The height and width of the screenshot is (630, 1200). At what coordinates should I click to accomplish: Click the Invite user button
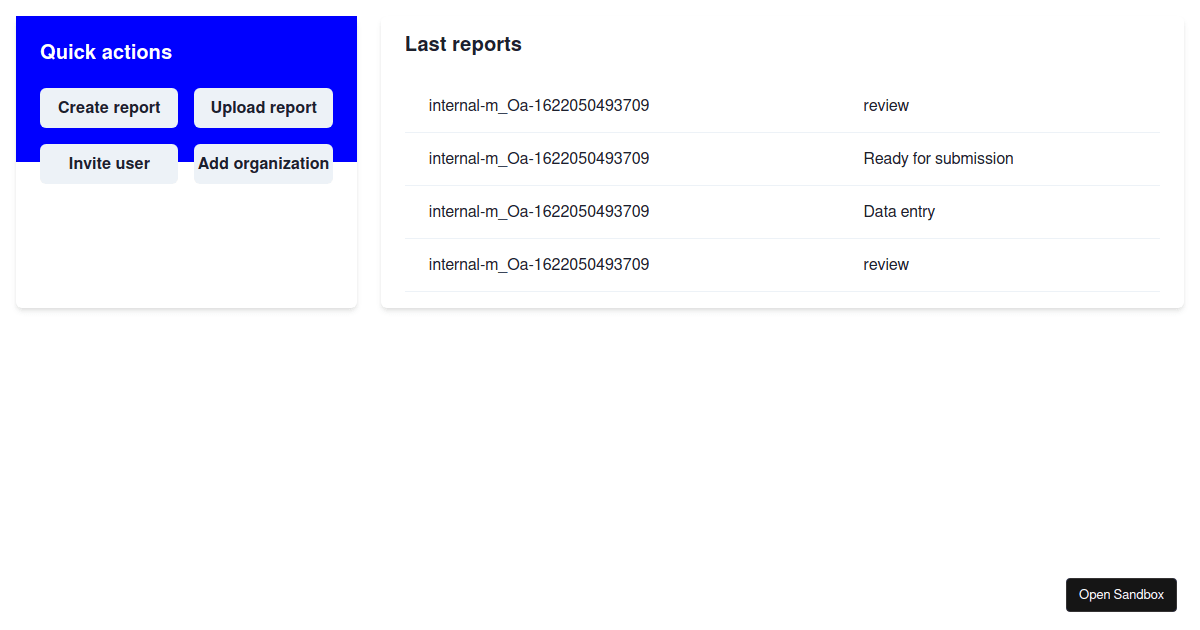tap(108, 163)
